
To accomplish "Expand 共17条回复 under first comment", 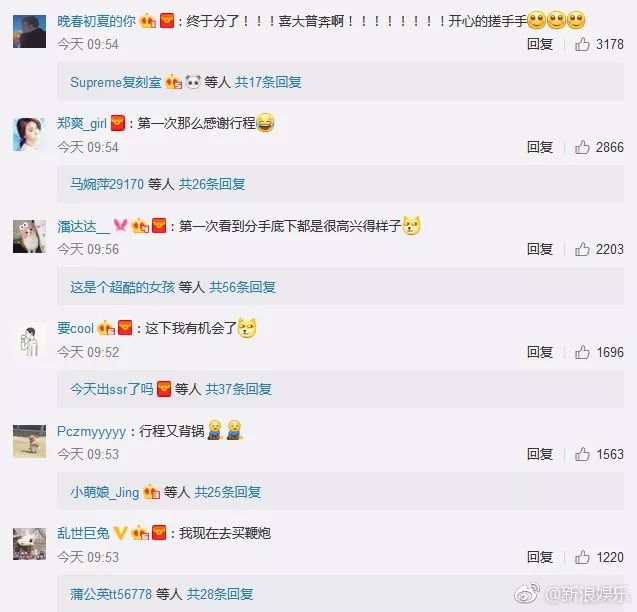I will tap(268, 82).
